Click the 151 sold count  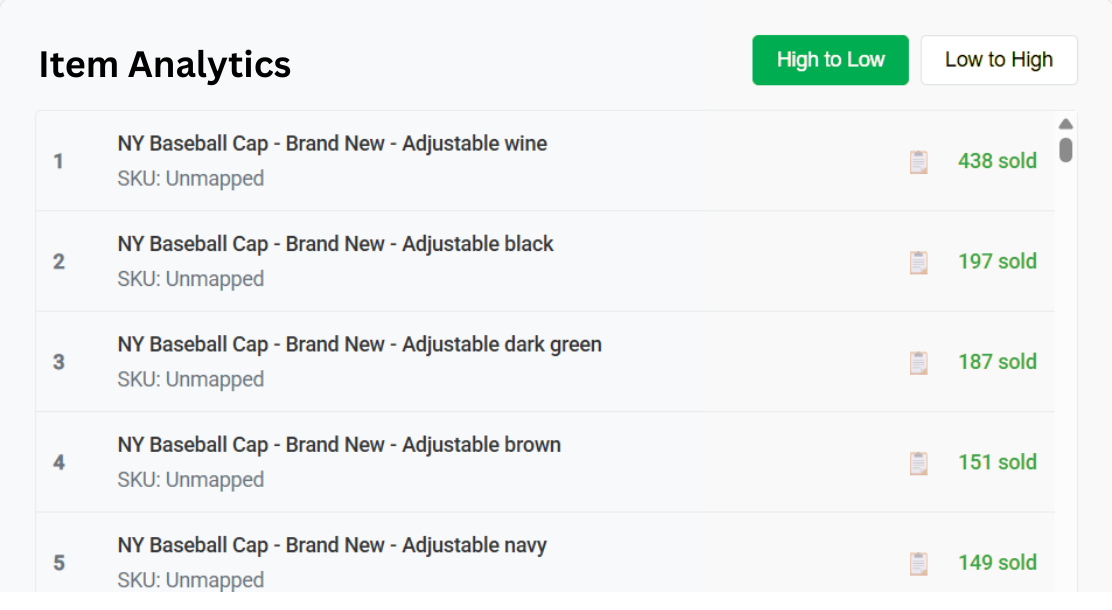(997, 463)
